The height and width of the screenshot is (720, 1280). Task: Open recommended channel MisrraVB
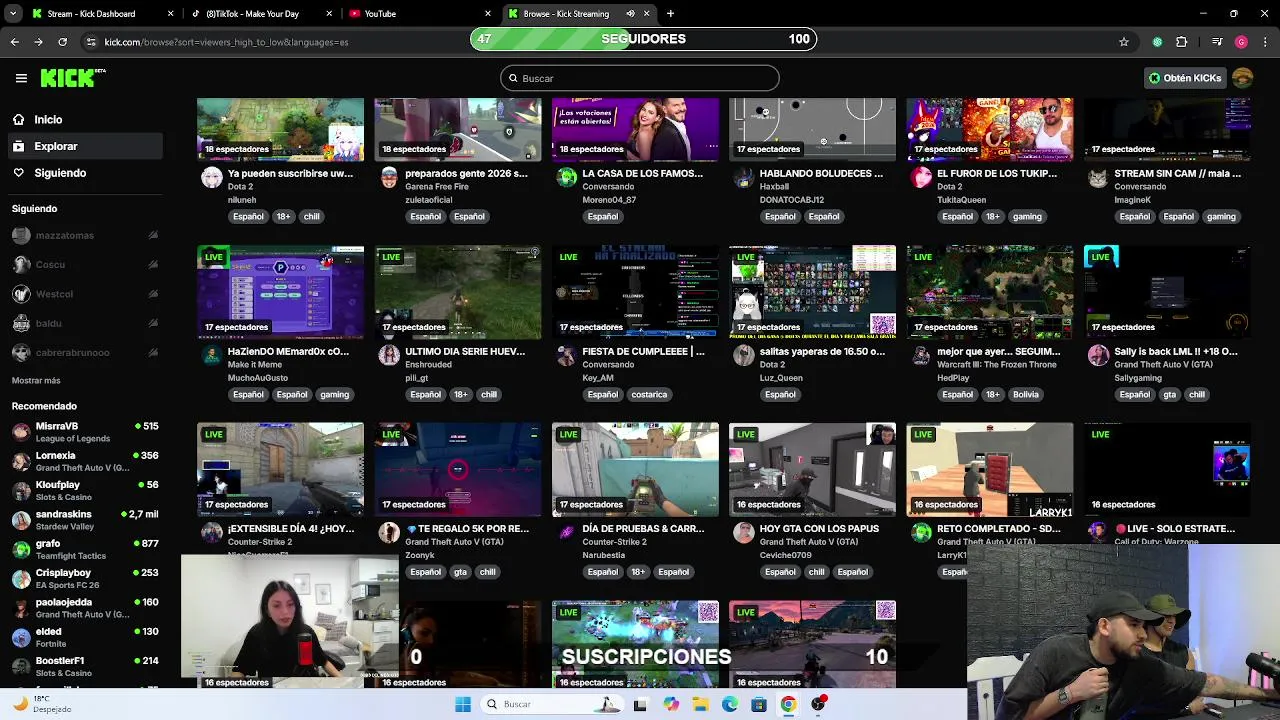(84, 431)
